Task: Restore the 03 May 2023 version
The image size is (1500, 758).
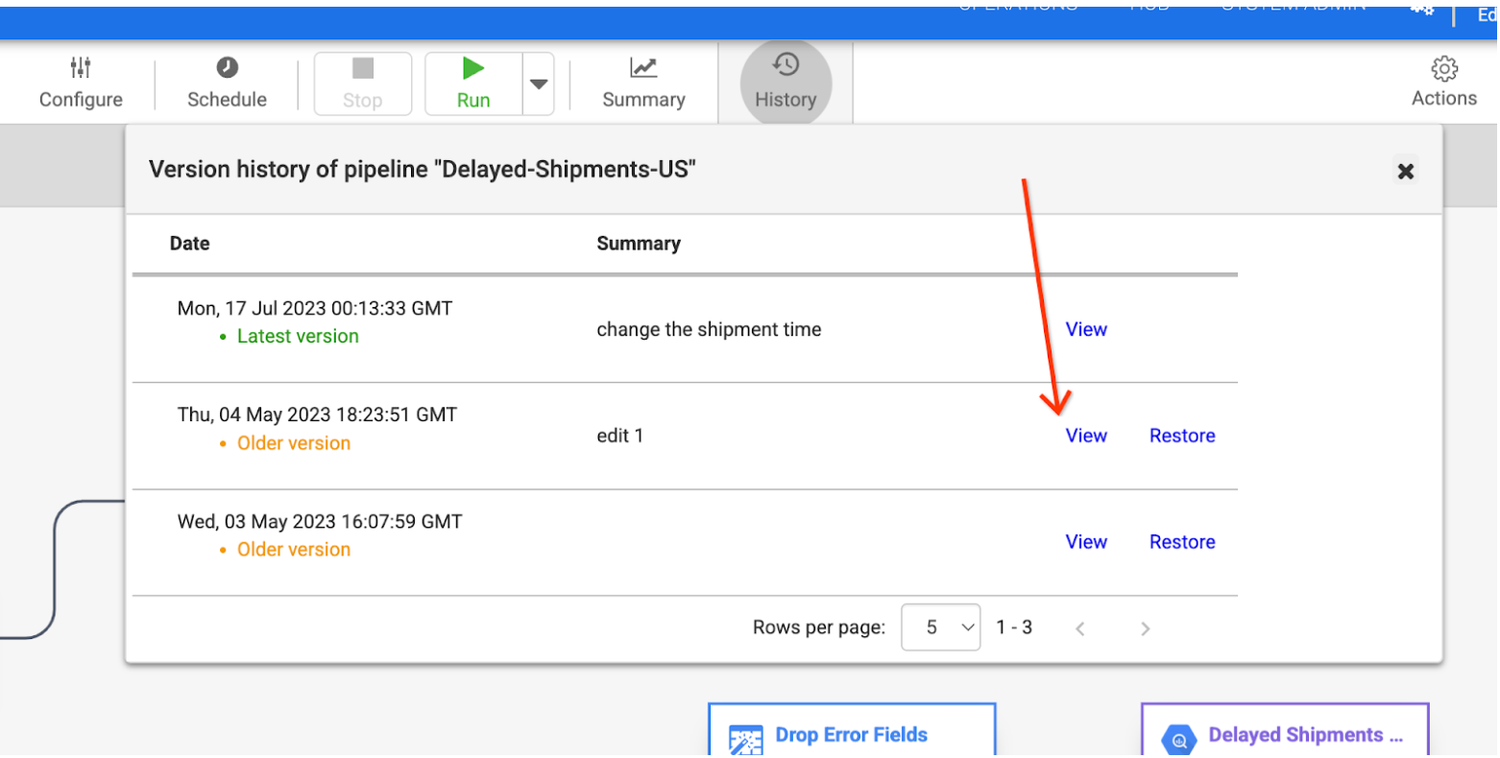Action: 1182,541
